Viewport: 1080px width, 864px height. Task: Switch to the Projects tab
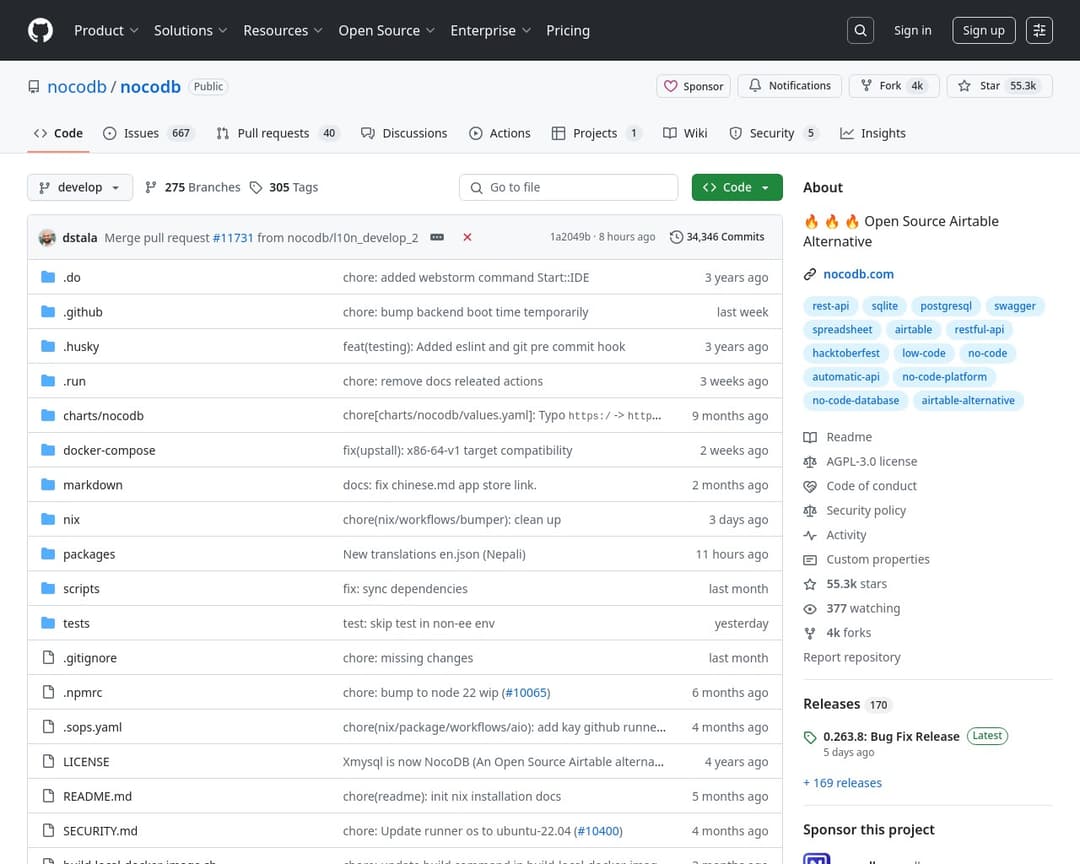(596, 134)
